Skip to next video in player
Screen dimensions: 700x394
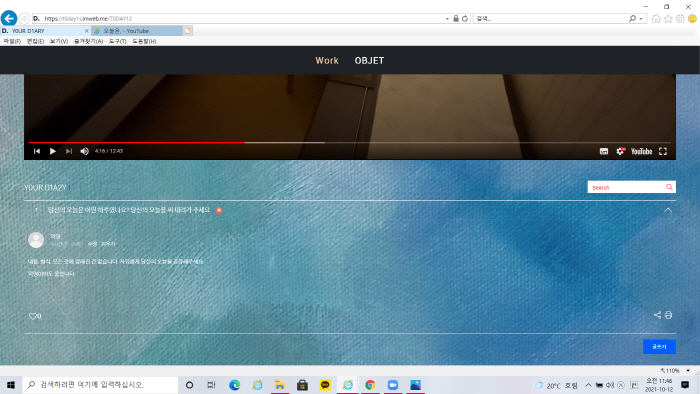68,151
